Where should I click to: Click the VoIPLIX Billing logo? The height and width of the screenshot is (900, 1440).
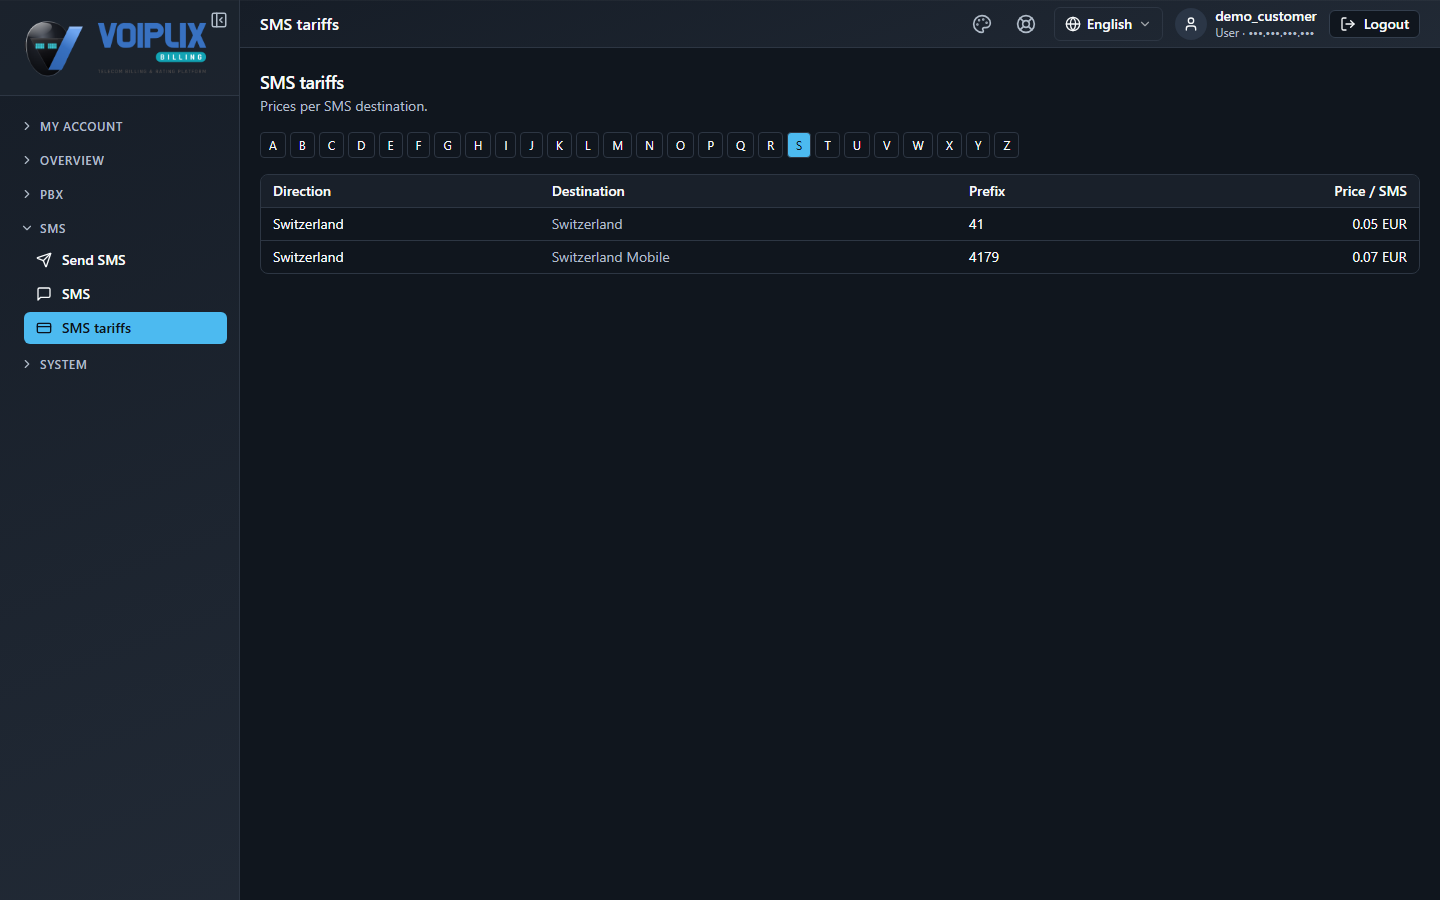116,47
